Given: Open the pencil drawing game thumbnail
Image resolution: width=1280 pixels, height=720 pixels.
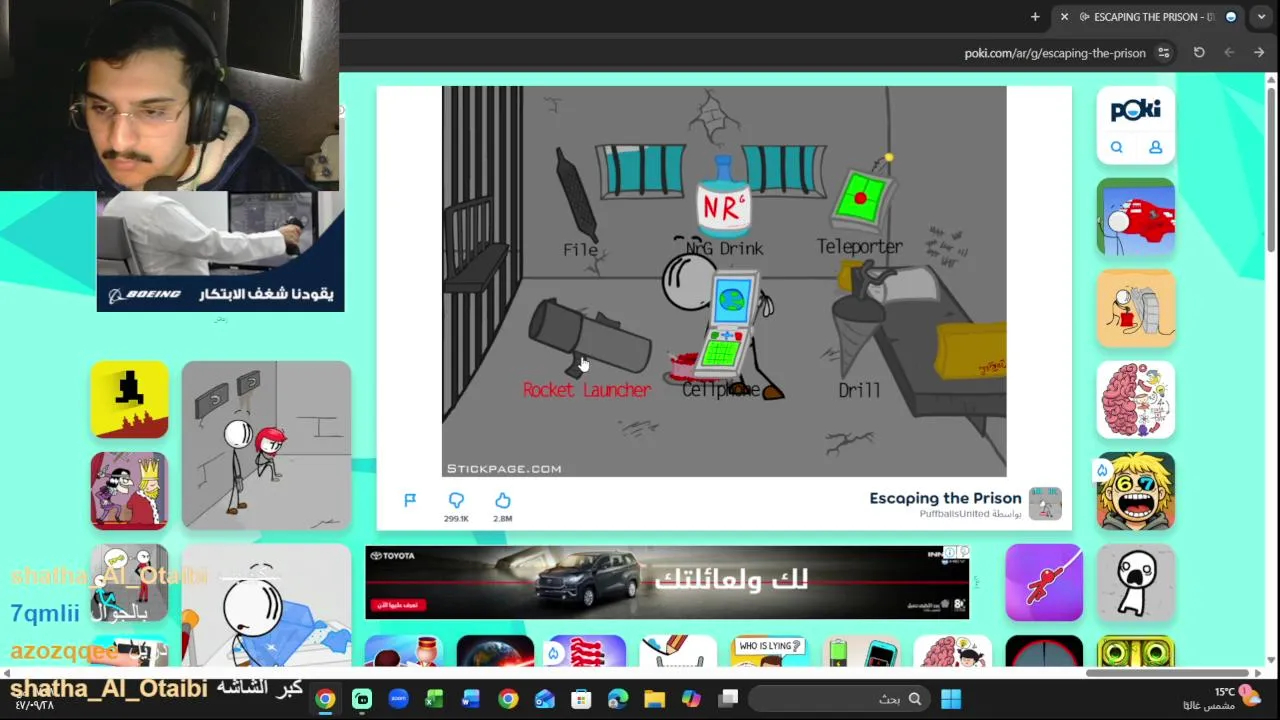Looking at the screenshot, I should [x=678, y=651].
